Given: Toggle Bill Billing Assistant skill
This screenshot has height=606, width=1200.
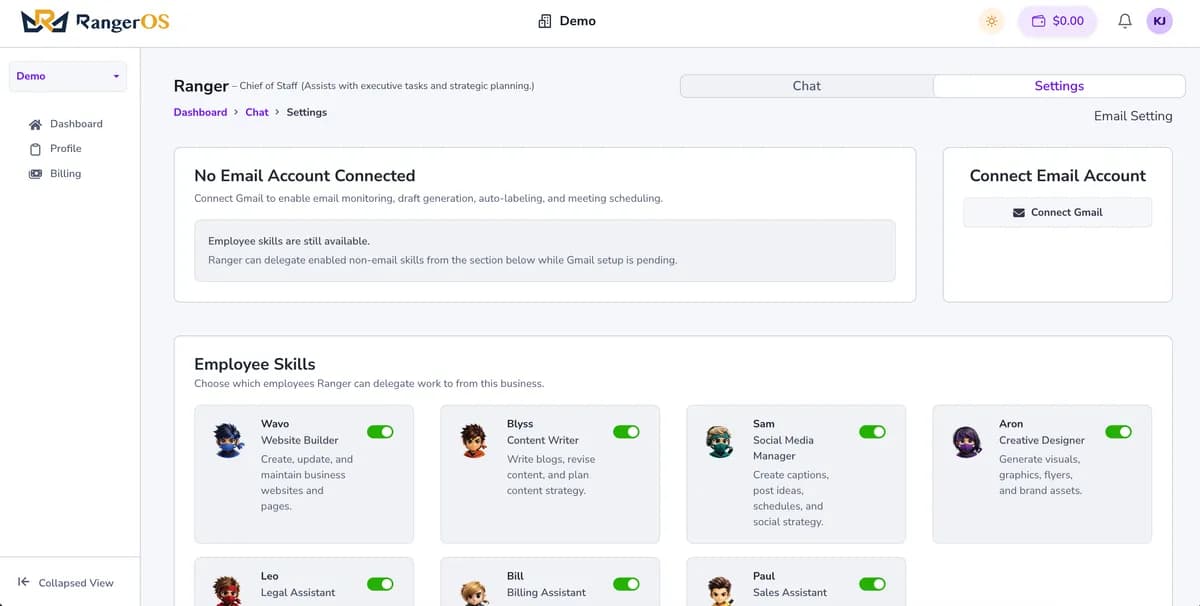Looking at the screenshot, I should [x=626, y=584].
